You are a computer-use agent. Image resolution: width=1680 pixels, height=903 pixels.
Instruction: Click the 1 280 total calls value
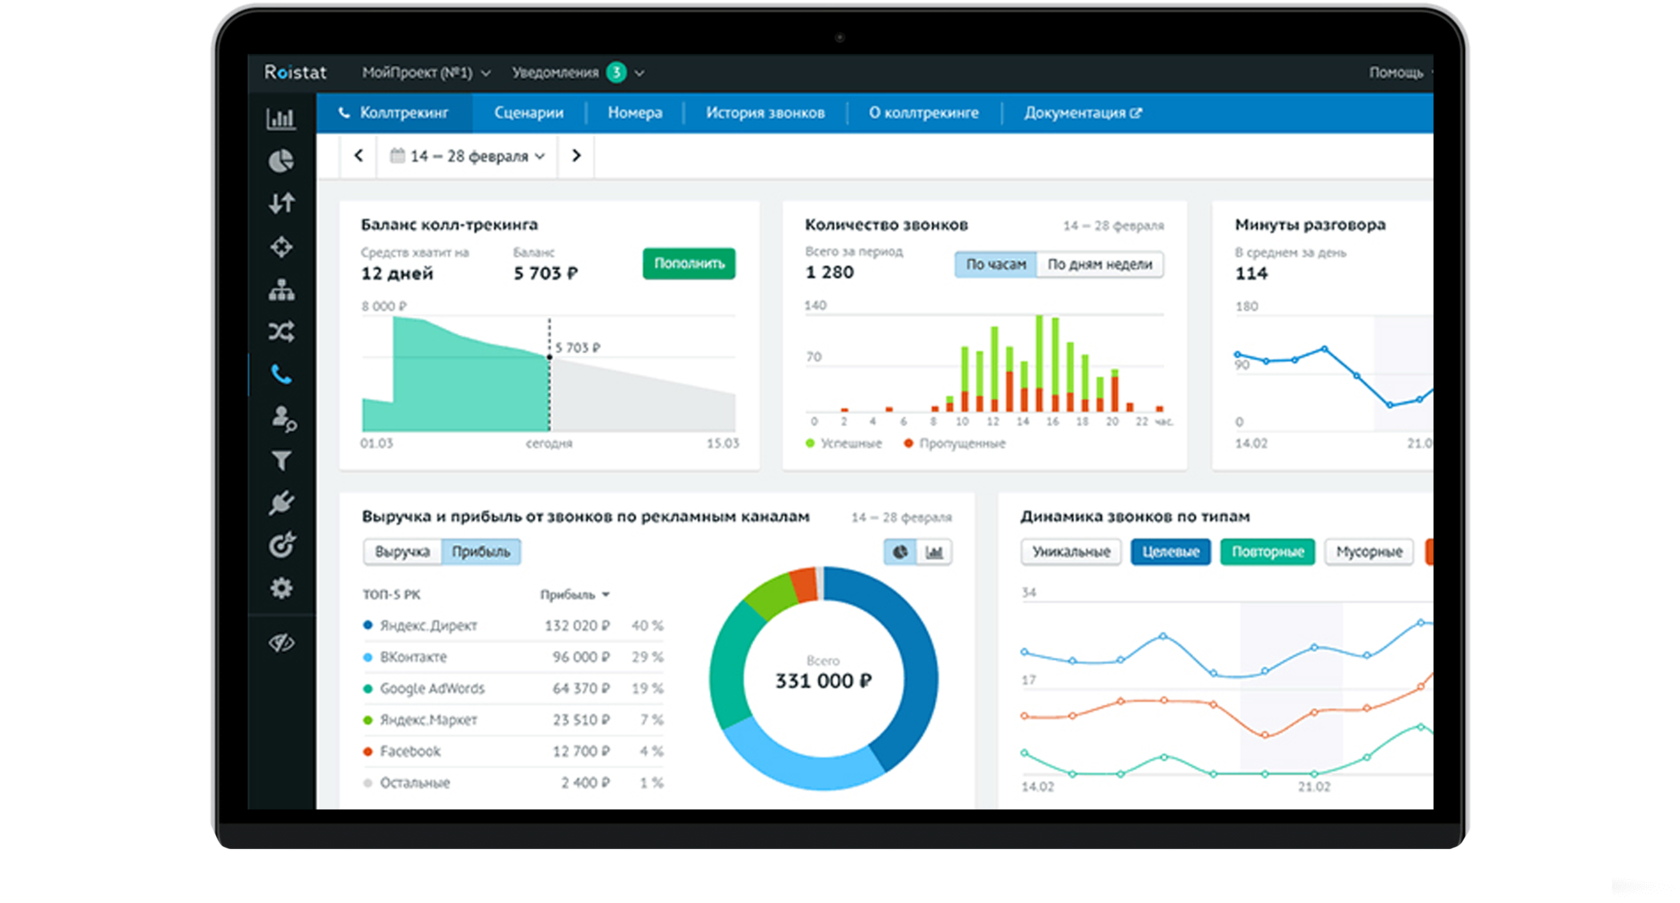[830, 273]
